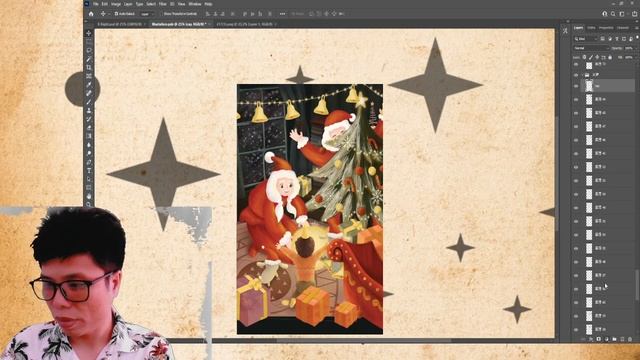
Task: Toggle lock transparent pixels
Action: point(584,57)
